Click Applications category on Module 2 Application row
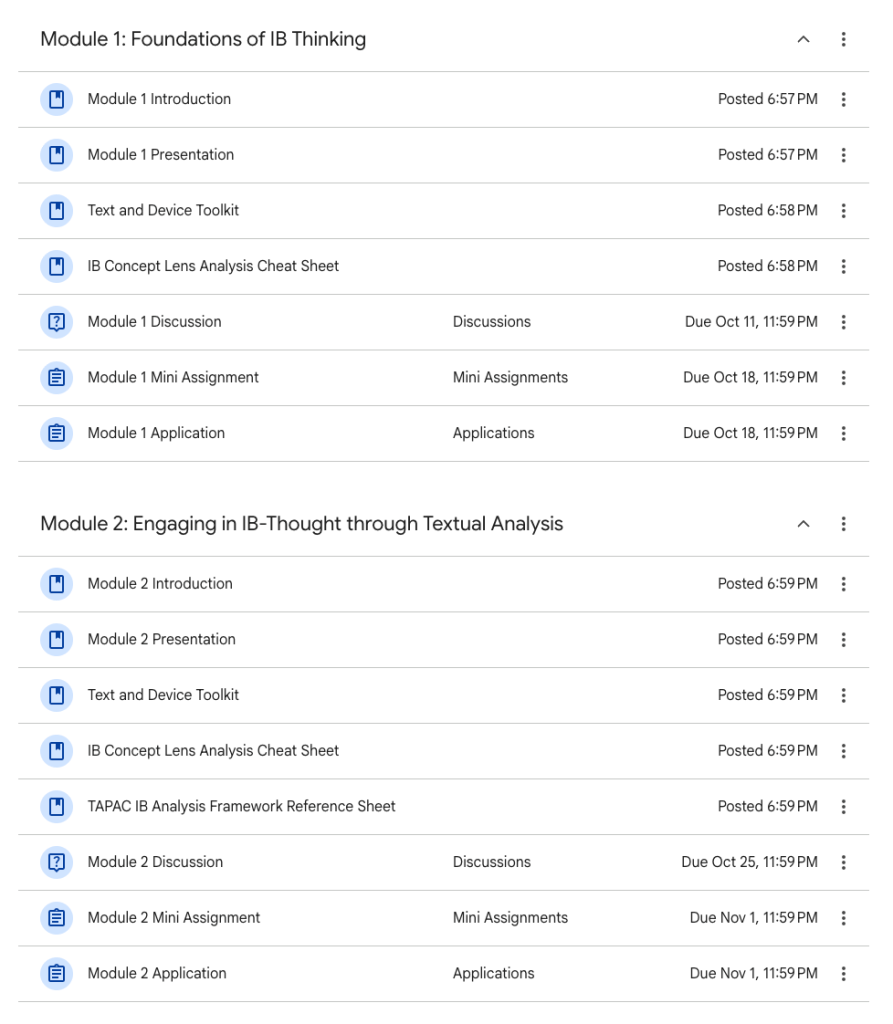Image resolution: width=893 pixels, height=1024 pixels. coord(493,973)
